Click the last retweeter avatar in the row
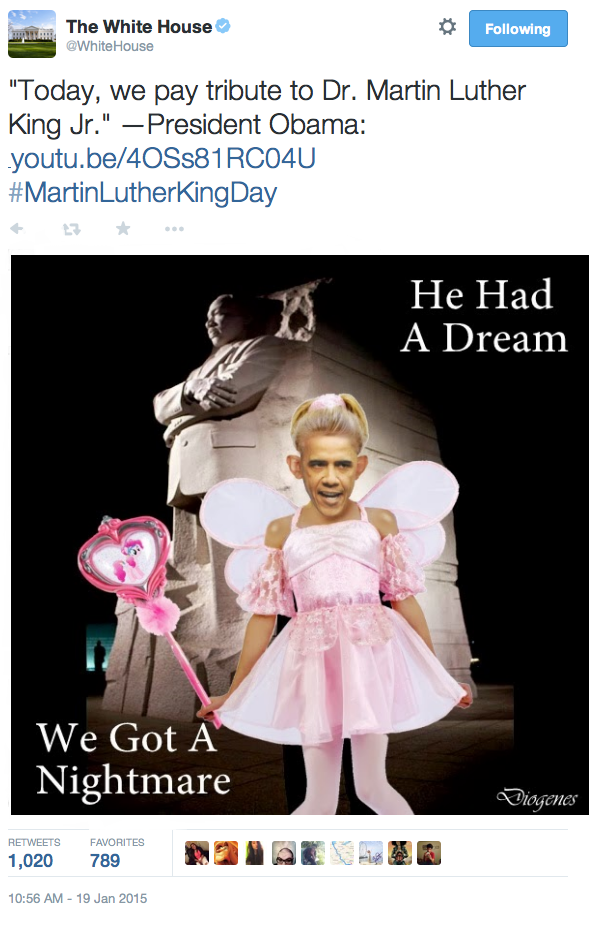The image size is (599, 930). (x=429, y=853)
